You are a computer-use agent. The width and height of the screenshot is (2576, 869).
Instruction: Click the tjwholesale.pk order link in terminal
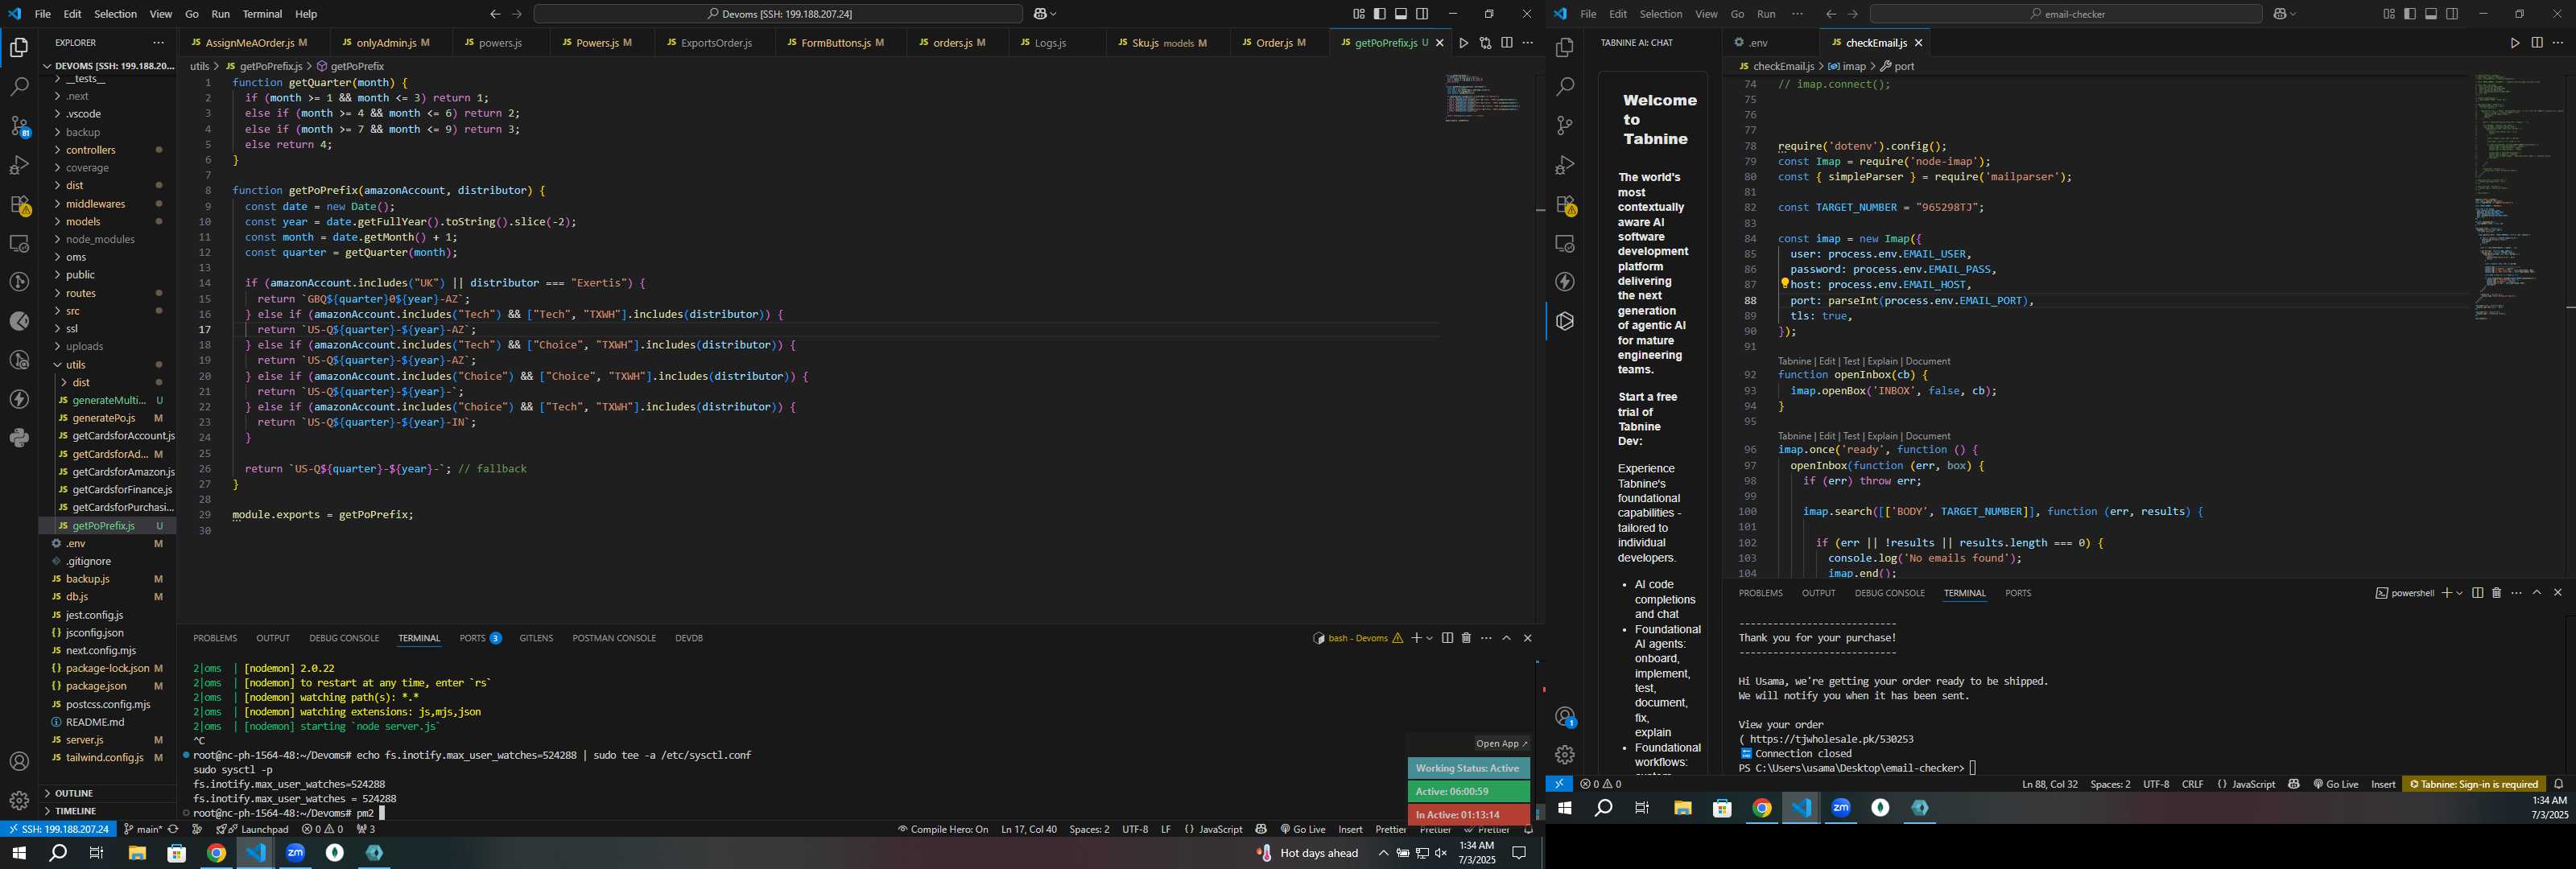click(x=1832, y=739)
